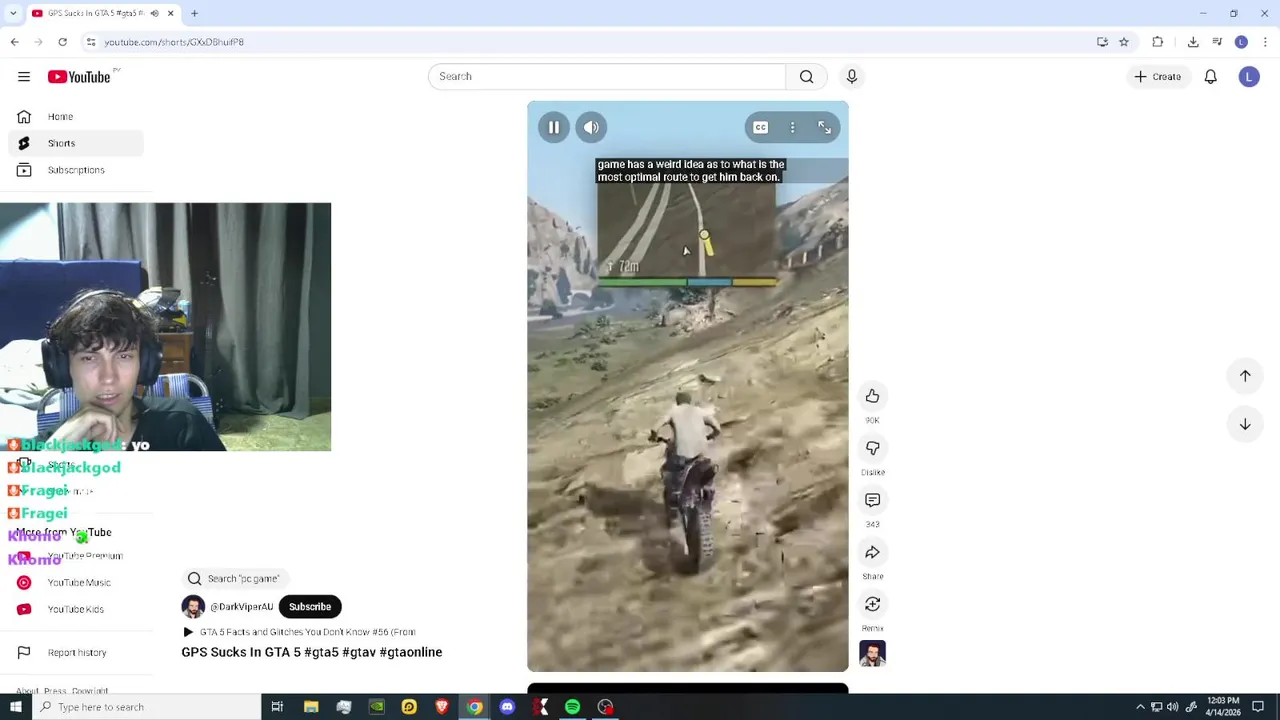Open the comments panel
The height and width of the screenshot is (720, 1280).
(872, 500)
